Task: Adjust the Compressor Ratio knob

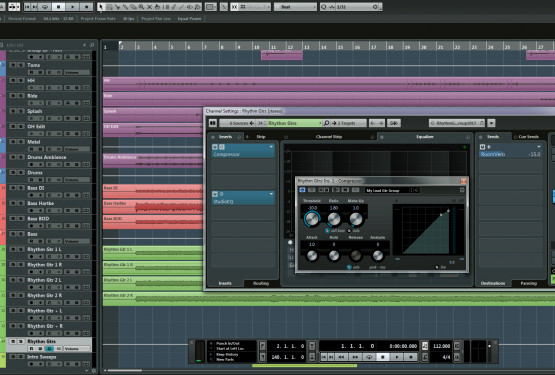Action: 334,219
